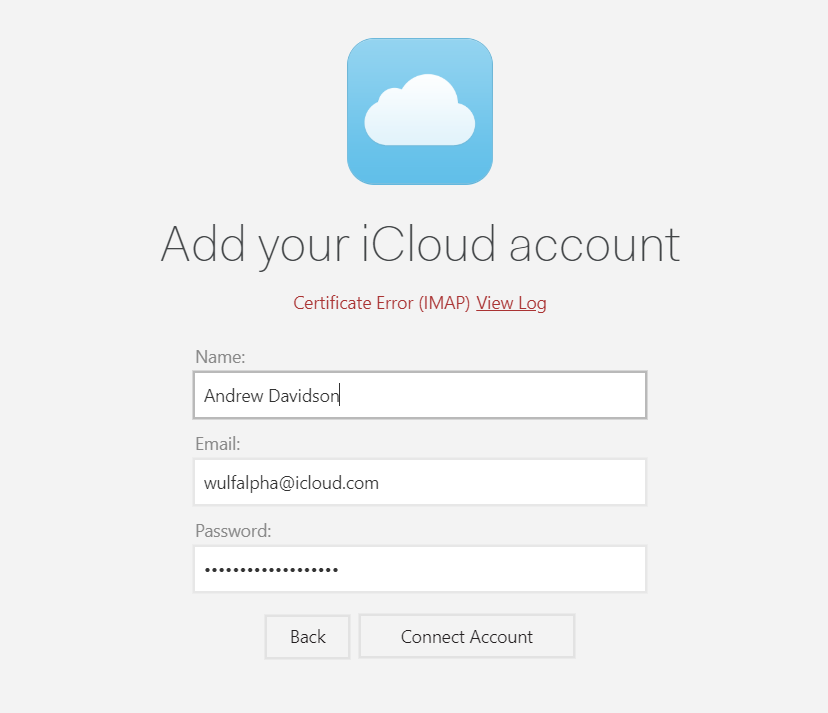Go back using the Back button
Viewport: 828px width, 713px height.
tap(307, 636)
